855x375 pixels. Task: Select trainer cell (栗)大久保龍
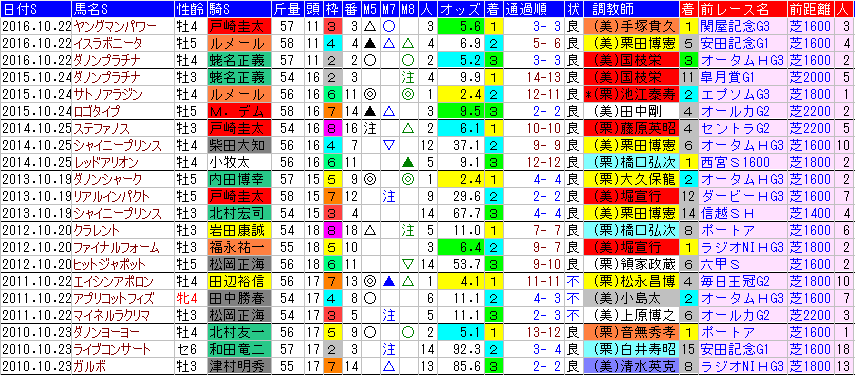(x=630, y=180)
